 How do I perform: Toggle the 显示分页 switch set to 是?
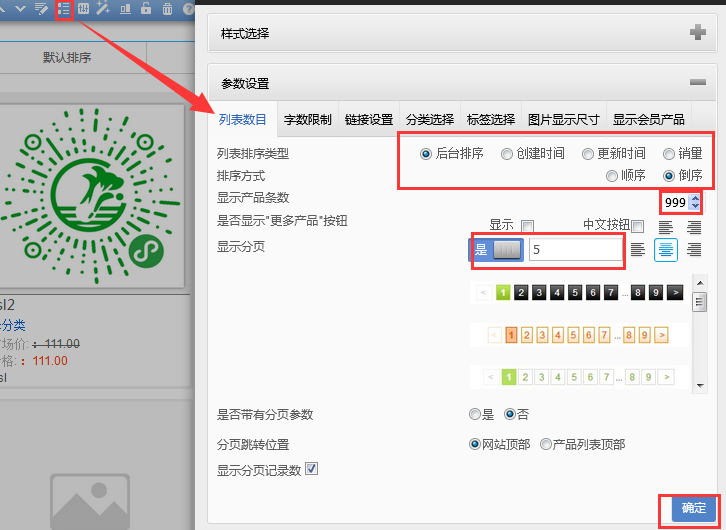pos(495,250)
